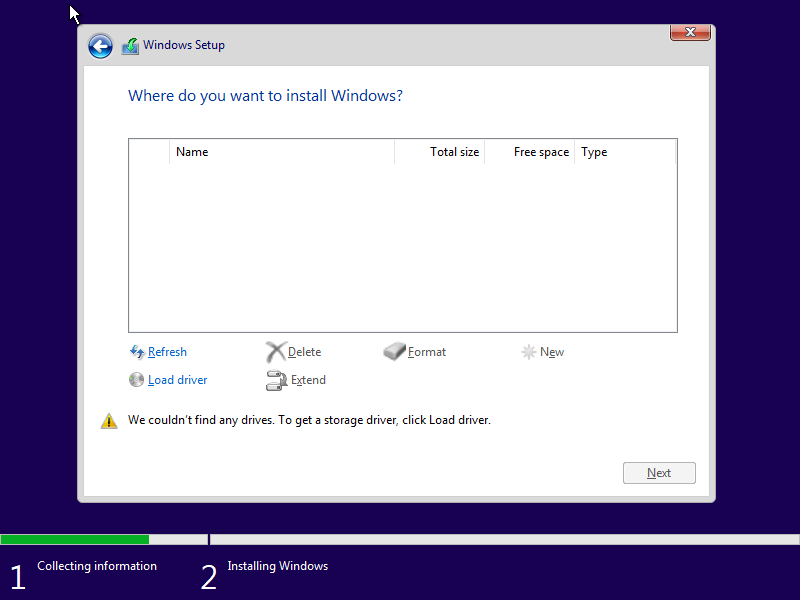800x600 pixels.
Task: Click the Format drive icon
Action: click(395, 352)
